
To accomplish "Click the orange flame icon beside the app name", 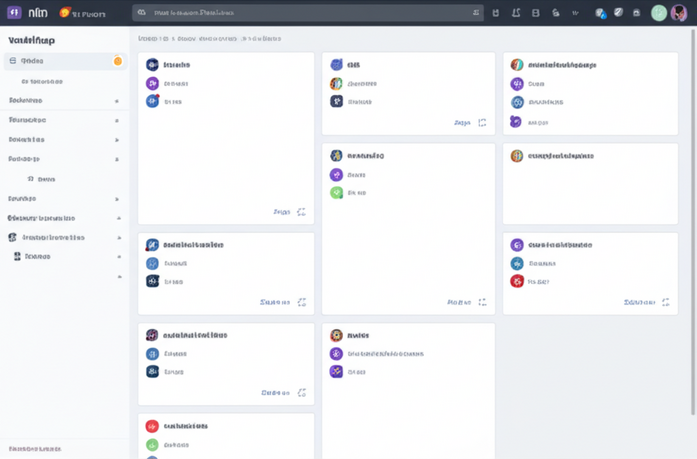I will point(65,12).
